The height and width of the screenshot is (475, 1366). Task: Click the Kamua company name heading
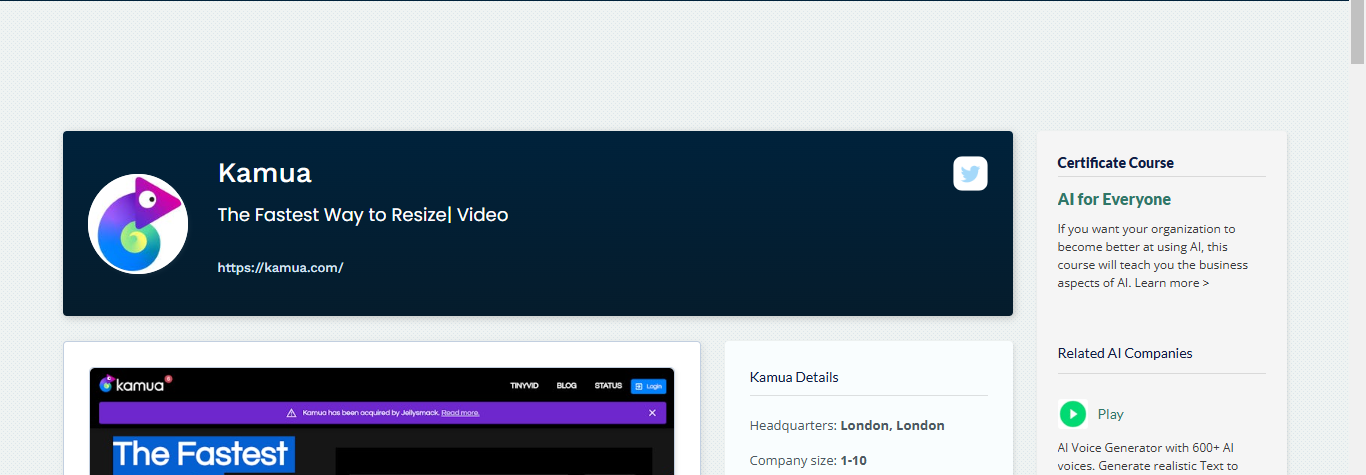(264, 173)
